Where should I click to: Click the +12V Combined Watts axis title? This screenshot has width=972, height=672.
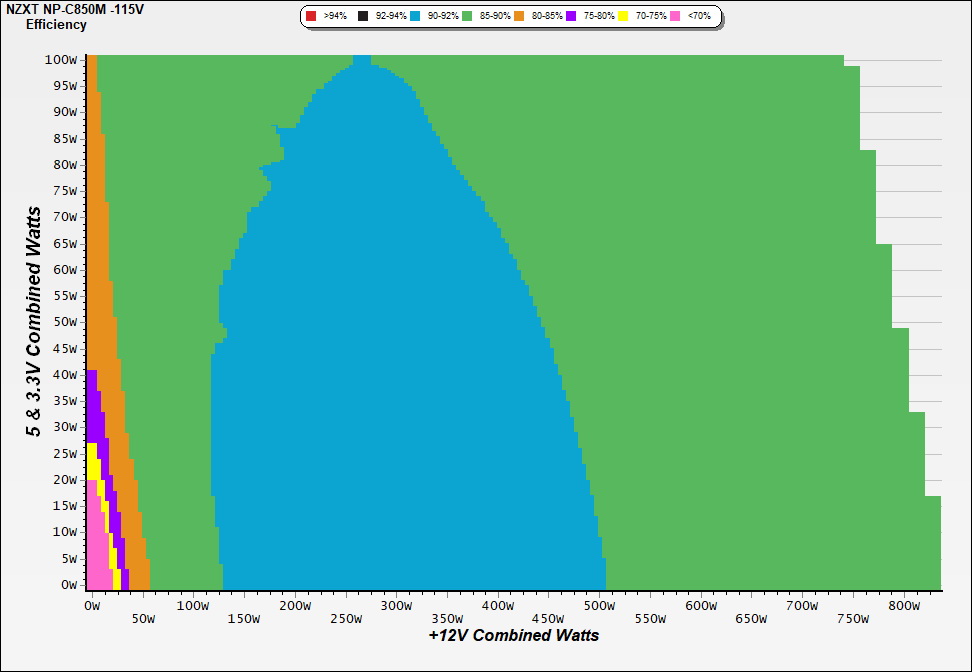tap(513, 636)
